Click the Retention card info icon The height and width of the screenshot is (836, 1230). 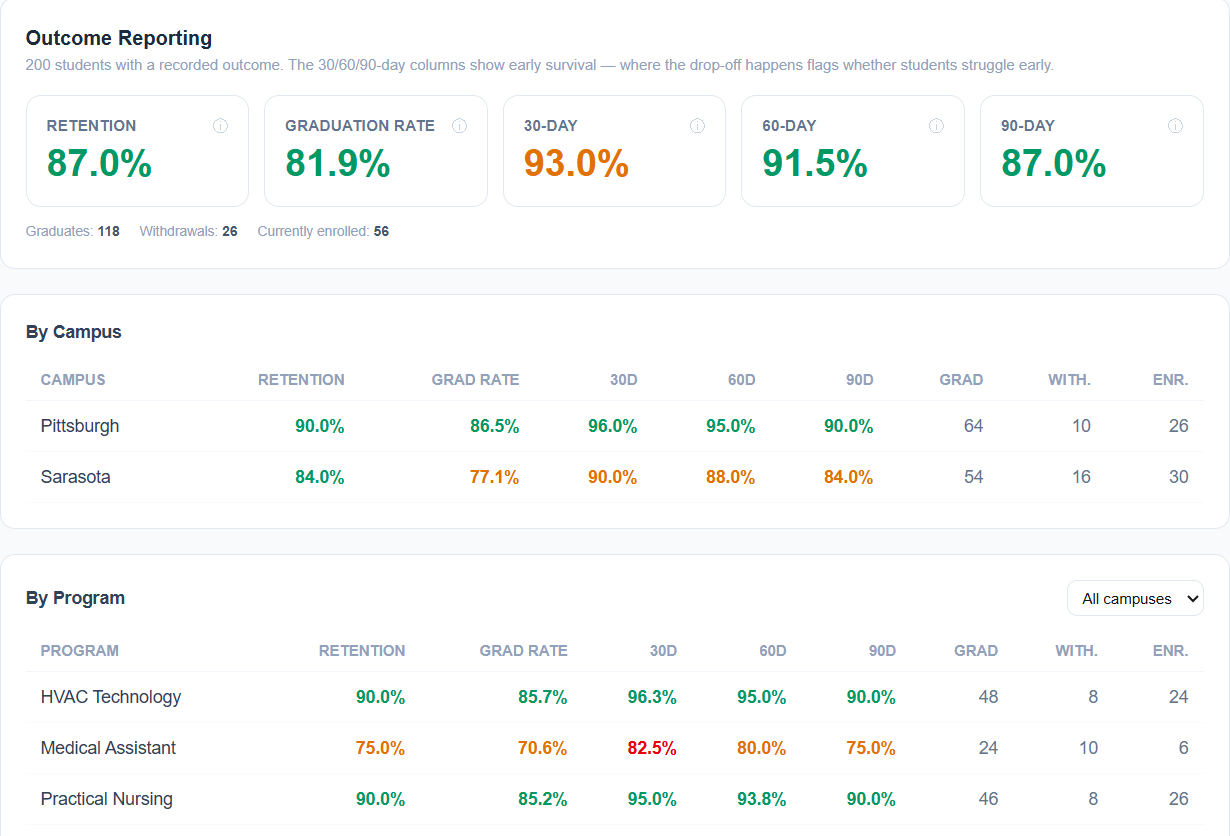pos(220,126)
